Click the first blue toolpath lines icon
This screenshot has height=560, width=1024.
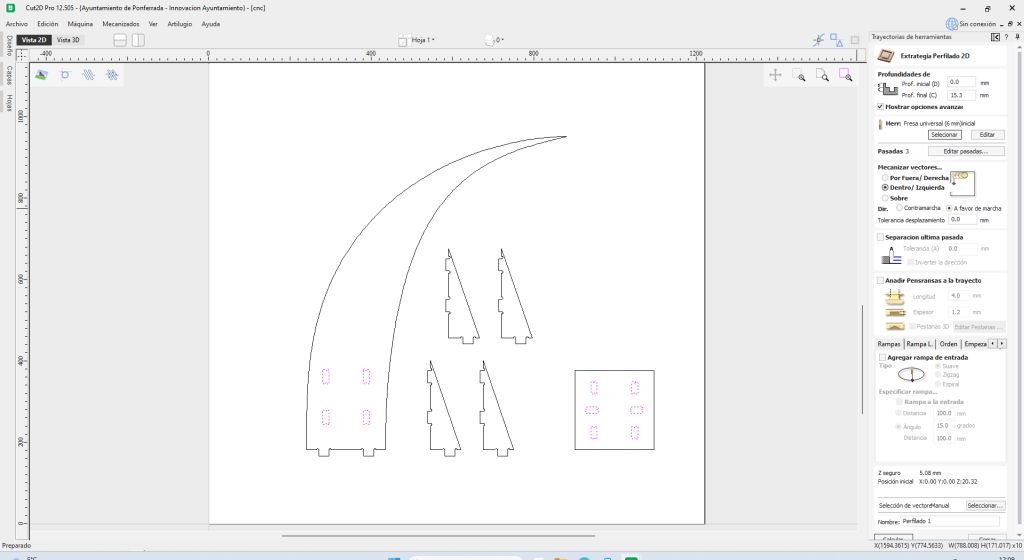point(89,75)
